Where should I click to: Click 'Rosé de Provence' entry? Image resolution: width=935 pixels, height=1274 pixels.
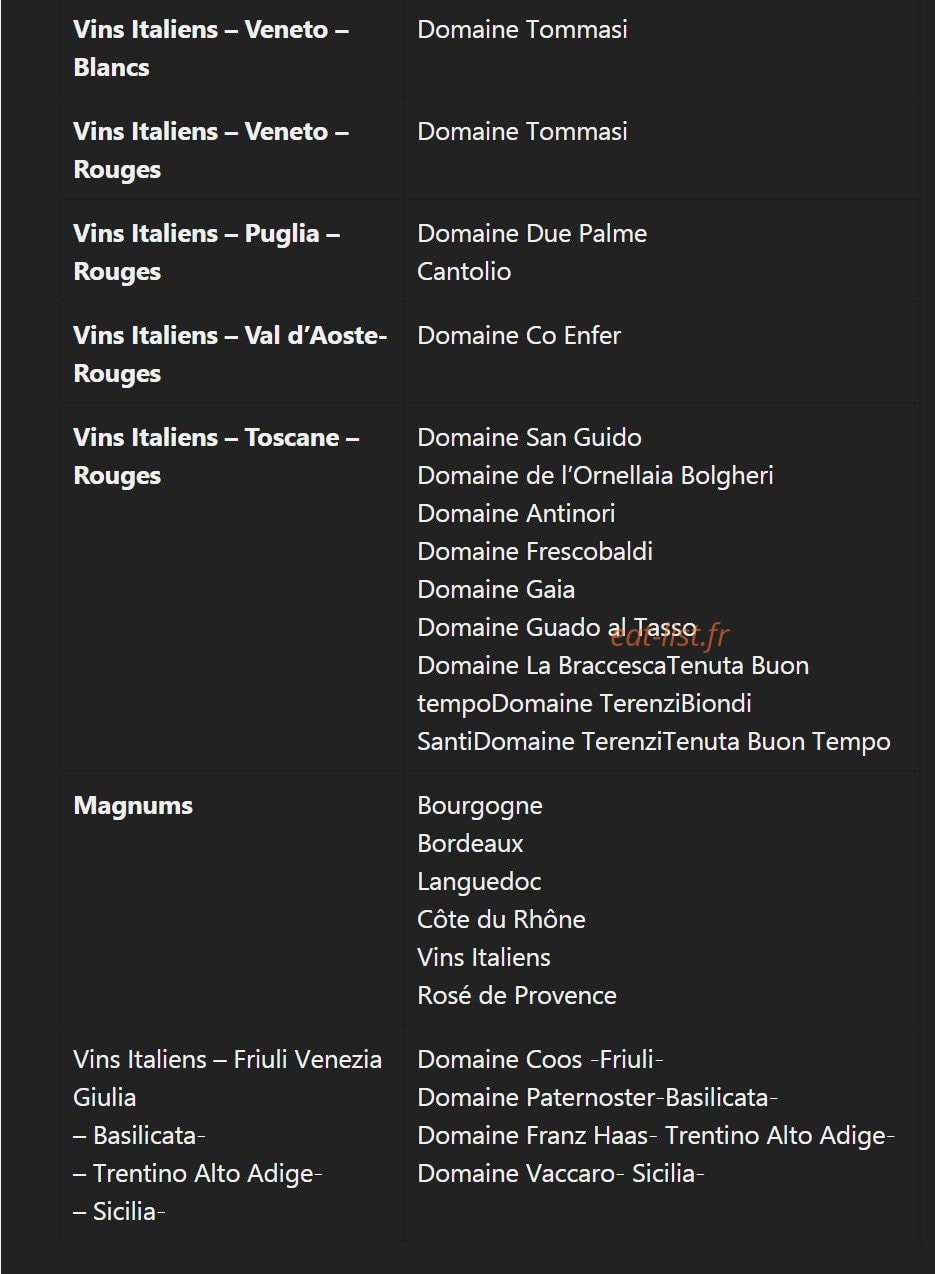click(x=517, y=996)
